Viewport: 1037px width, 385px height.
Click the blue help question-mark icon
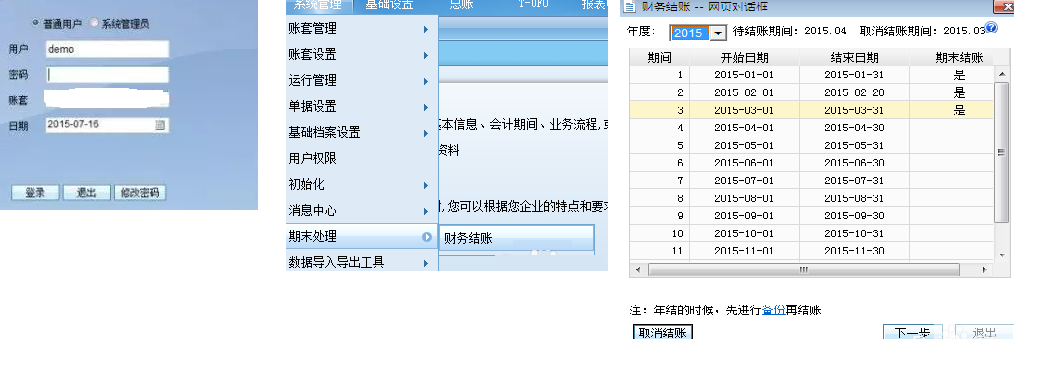(x=991, y=27)
